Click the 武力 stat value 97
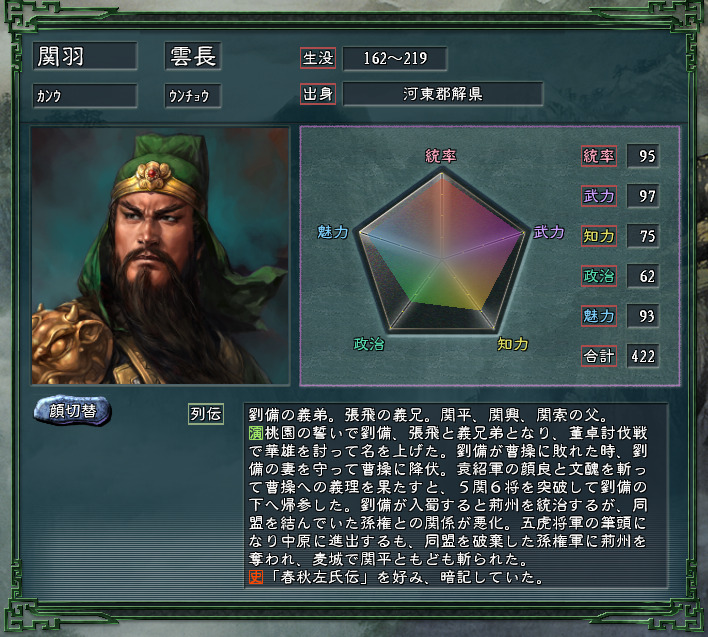This screenshot has width=708, height=637. (x=643, y=196)
